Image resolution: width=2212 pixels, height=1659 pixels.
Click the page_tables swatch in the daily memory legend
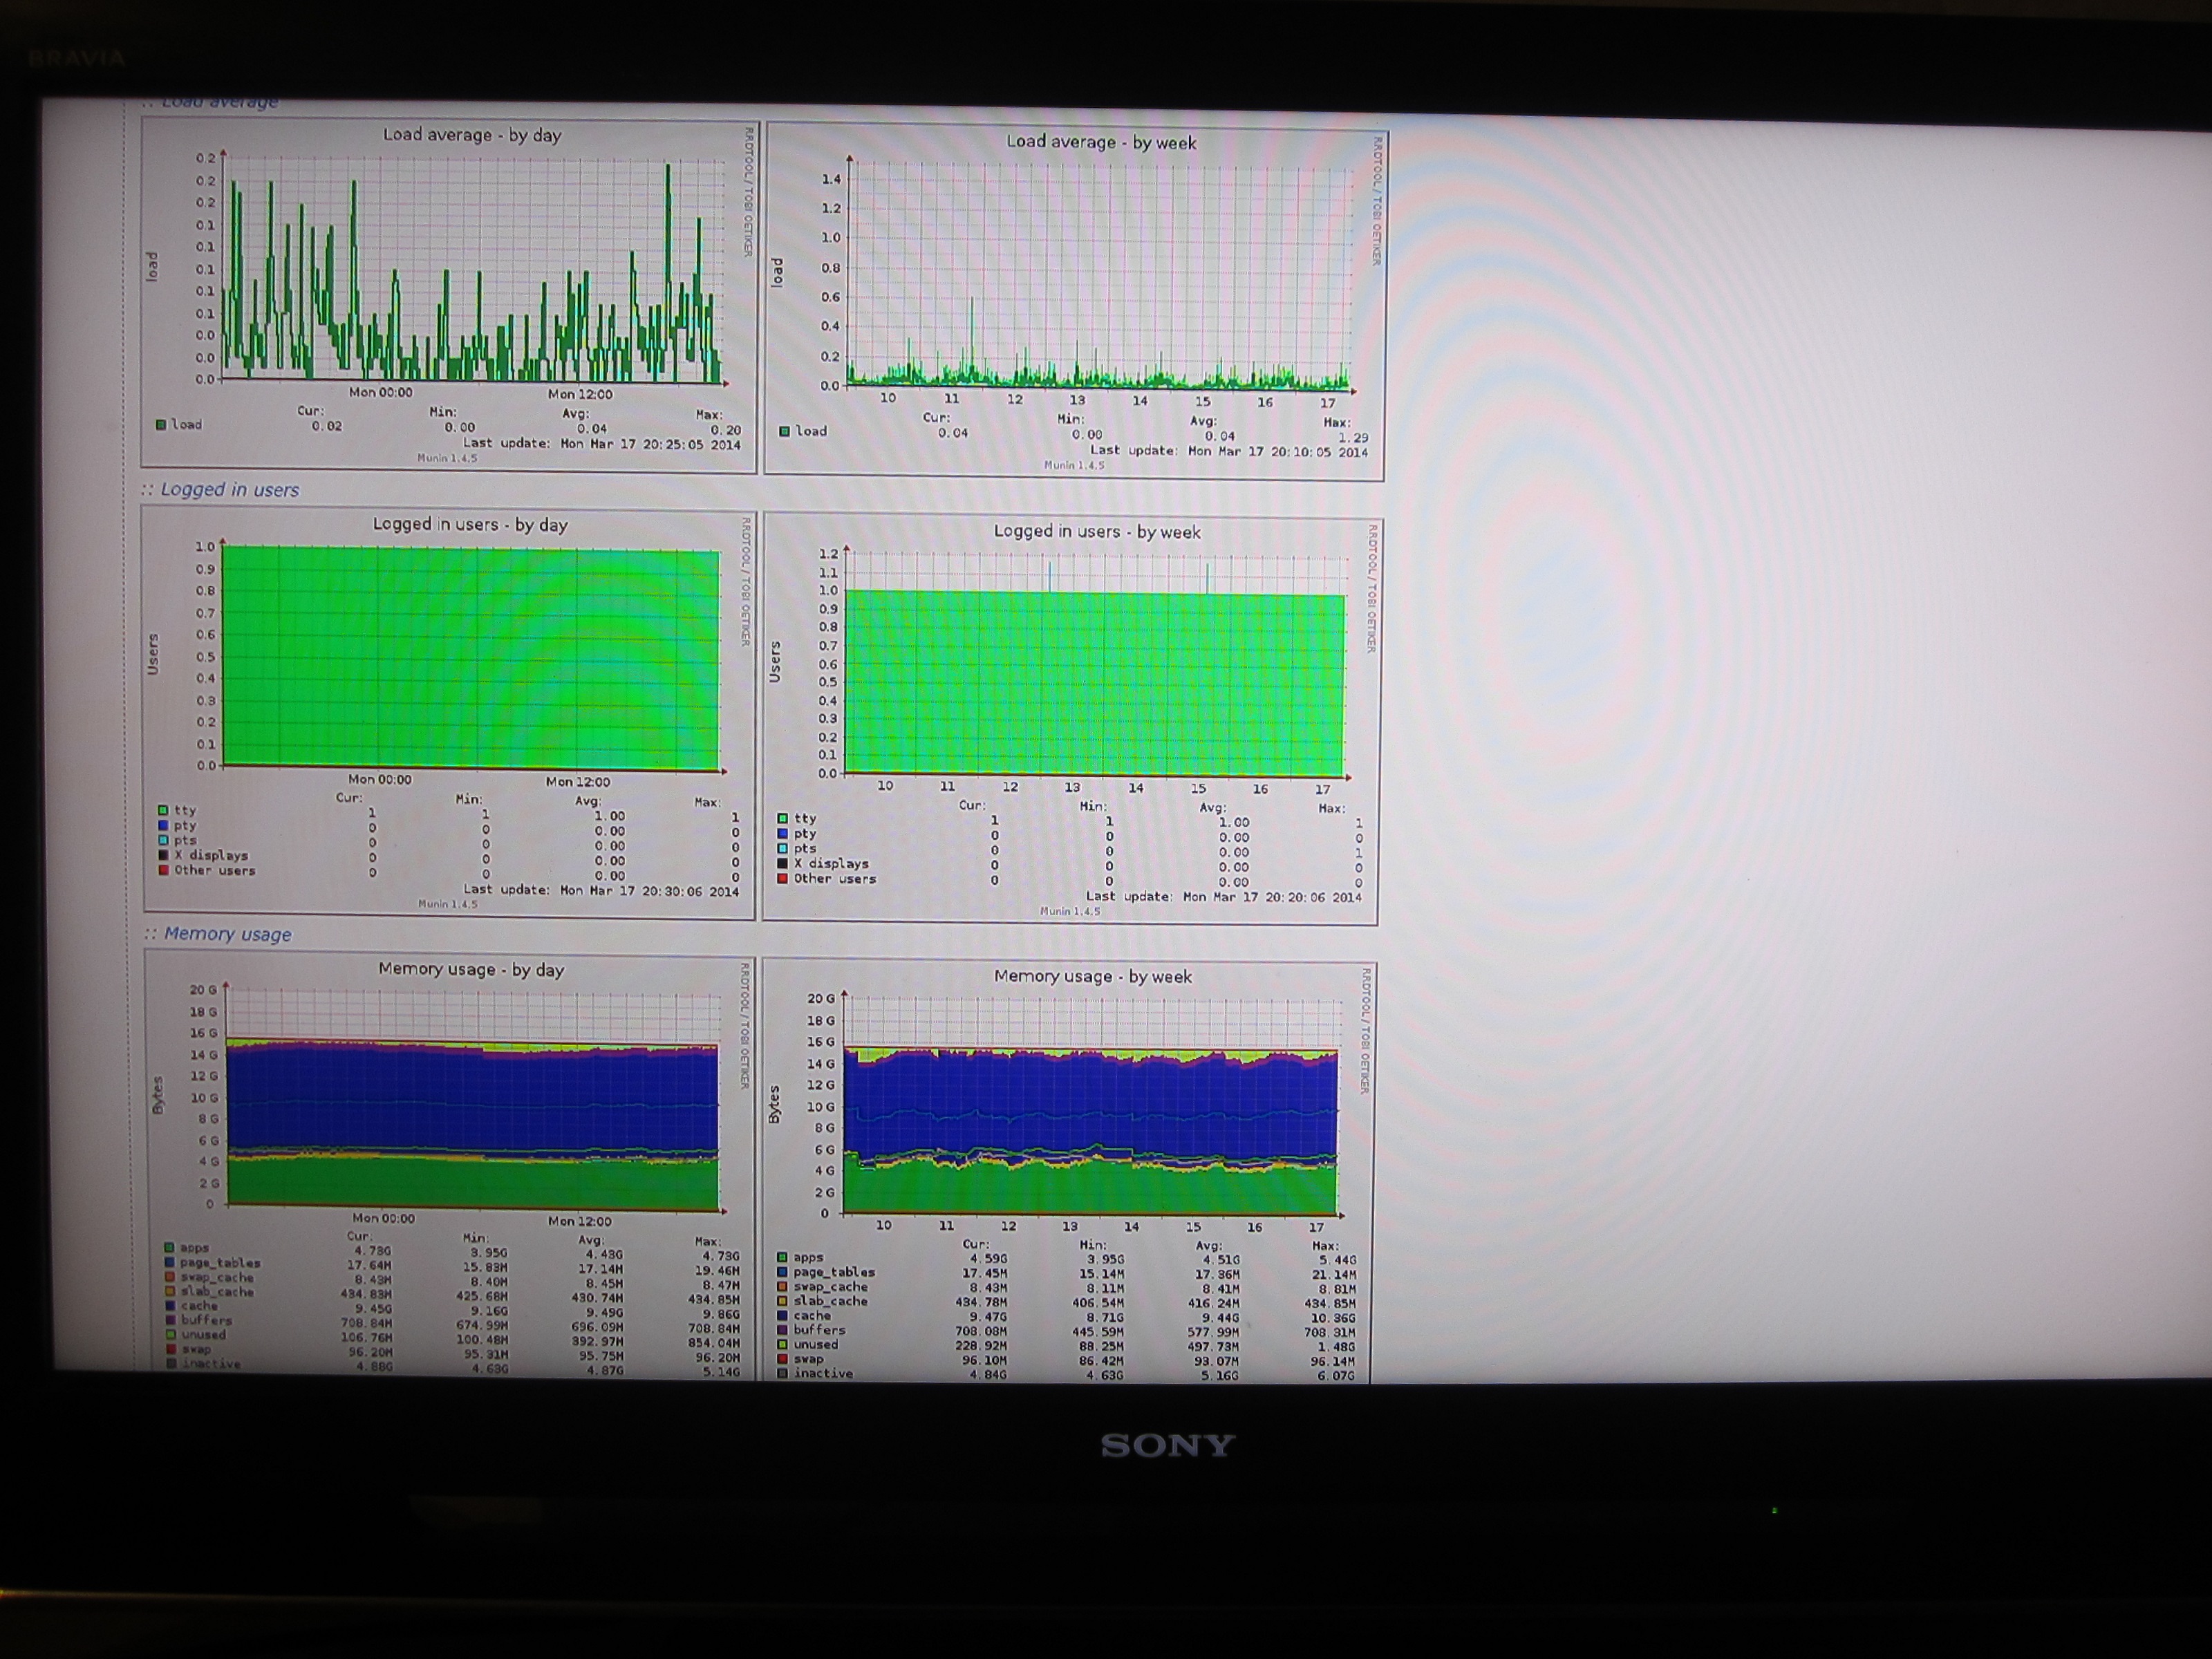pyautogui.click(x=169, y=1263)
